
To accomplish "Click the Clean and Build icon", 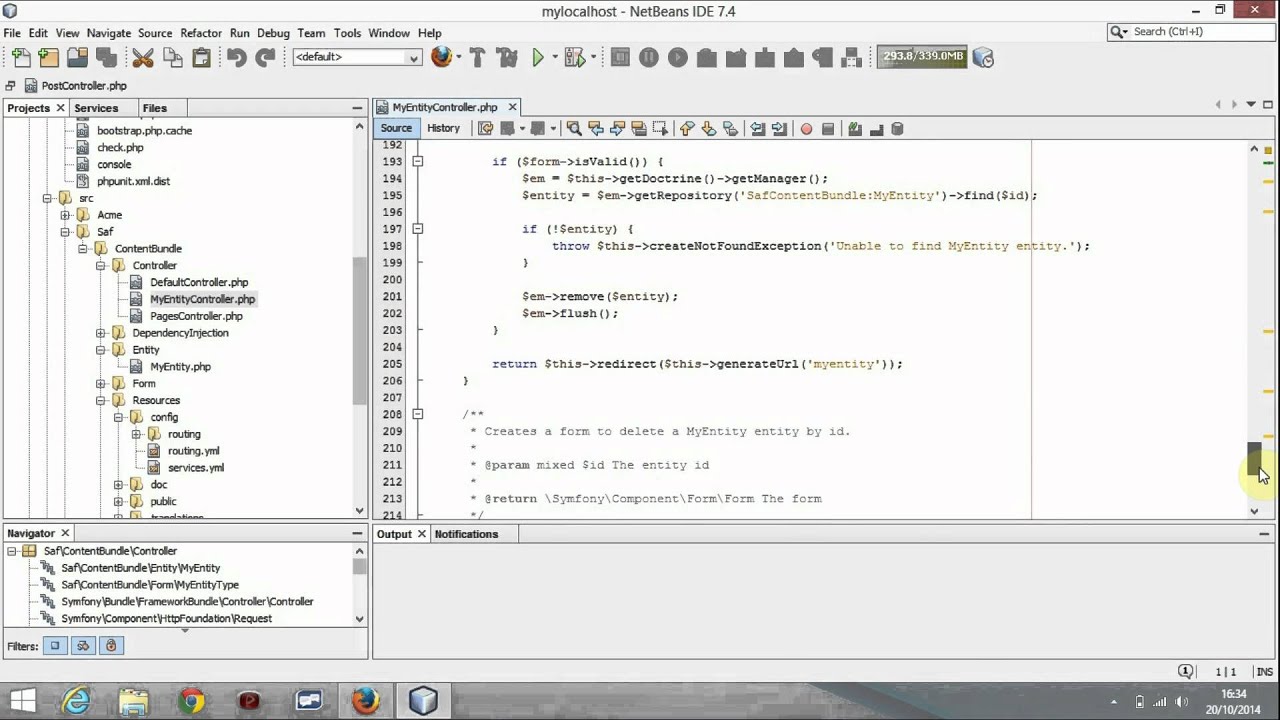I will pos(507,57).
